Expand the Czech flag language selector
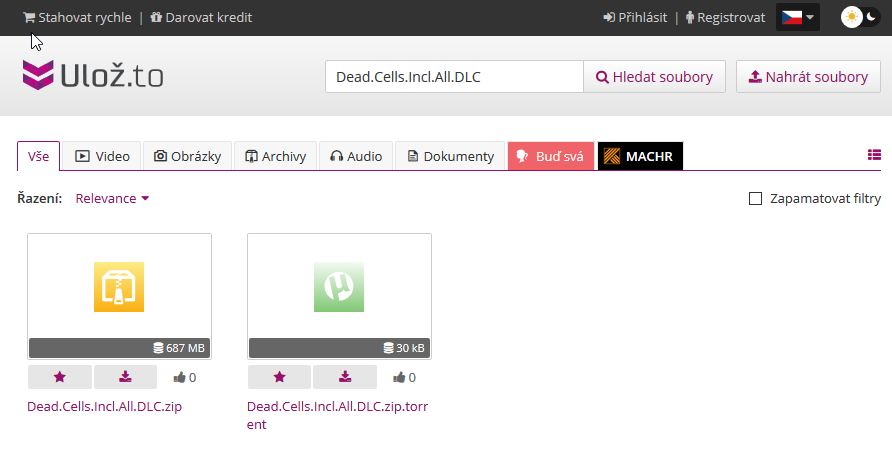892x449 pixels. coord(797,17)
